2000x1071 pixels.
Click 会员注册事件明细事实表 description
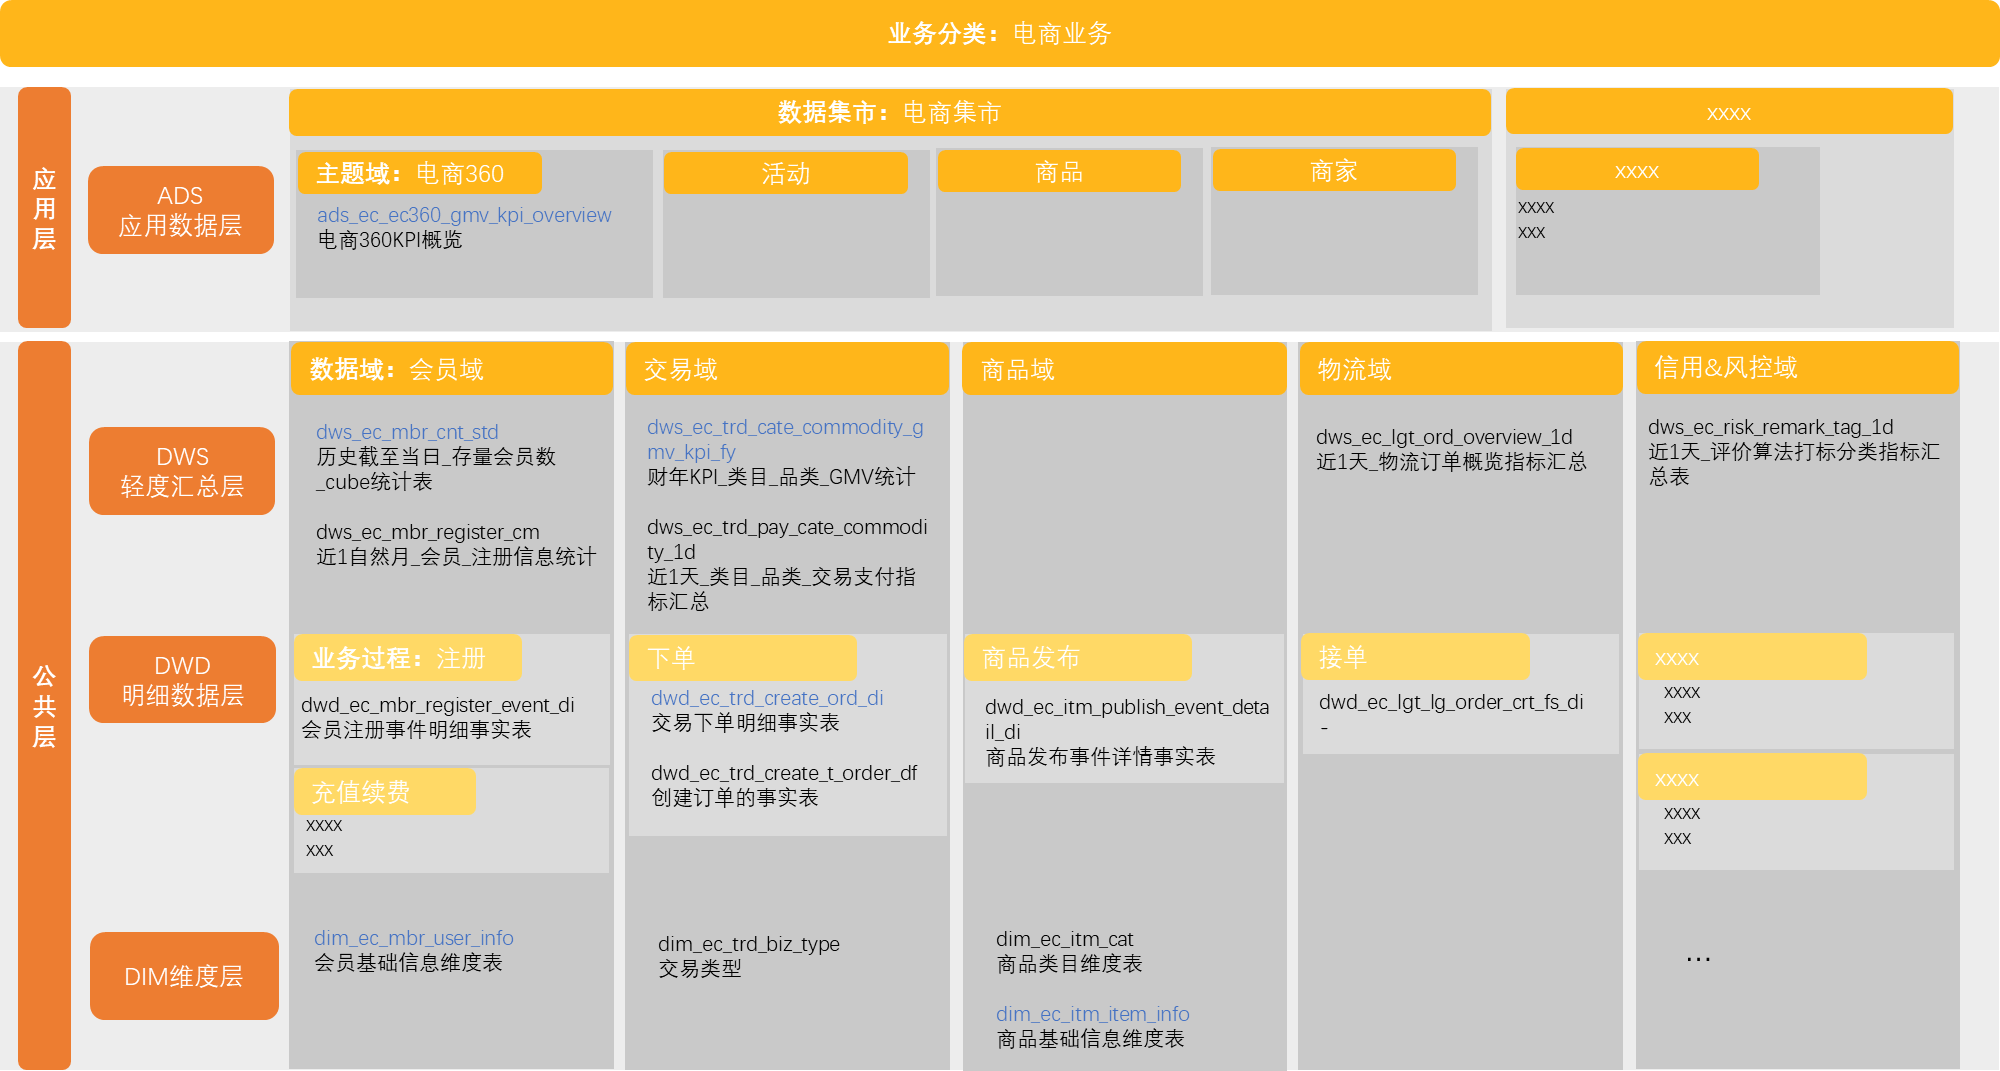pyautogui.click(x=416, y=730)
